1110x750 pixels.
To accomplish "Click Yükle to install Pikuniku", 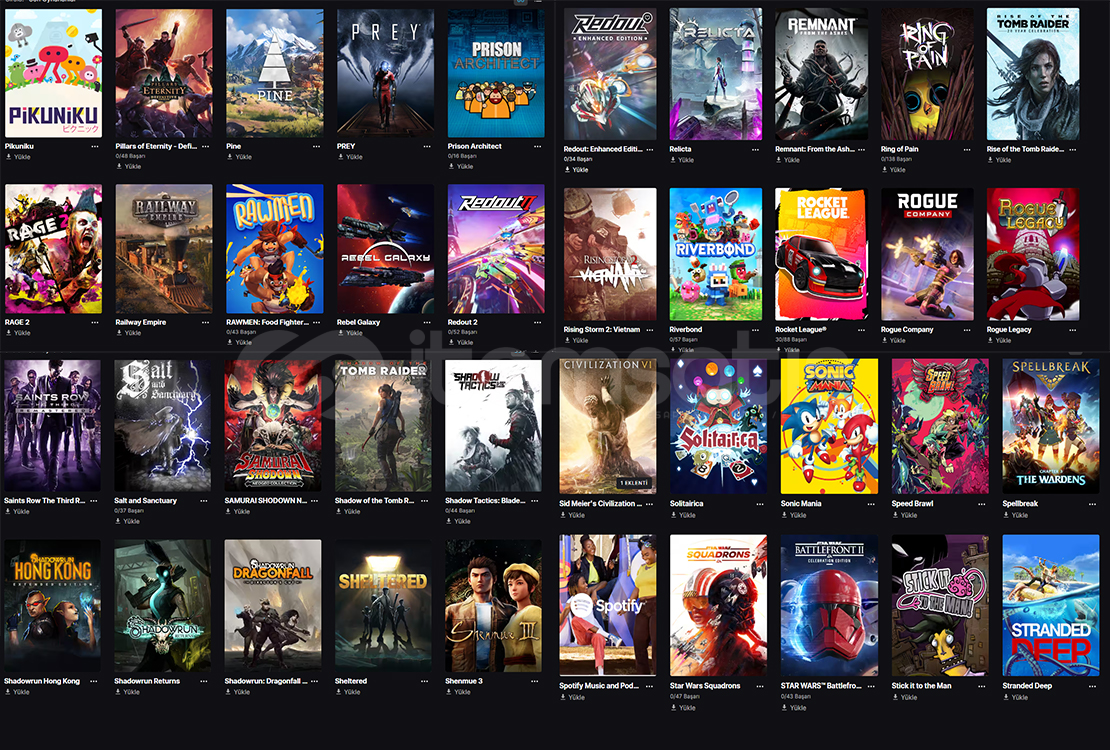I will [x=18, y=157].
